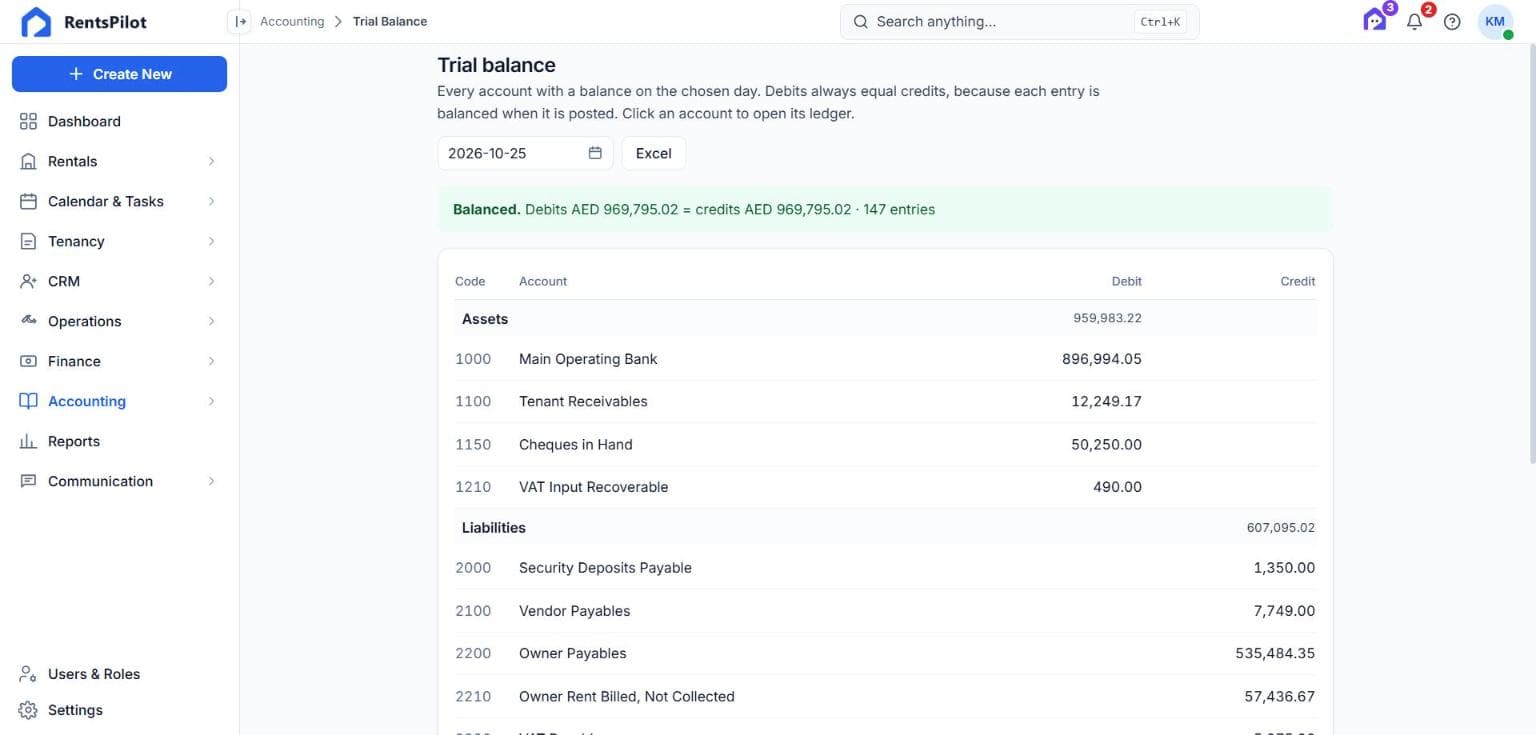
Task: Click the Rentals building icon
Action: pos(28,161)
